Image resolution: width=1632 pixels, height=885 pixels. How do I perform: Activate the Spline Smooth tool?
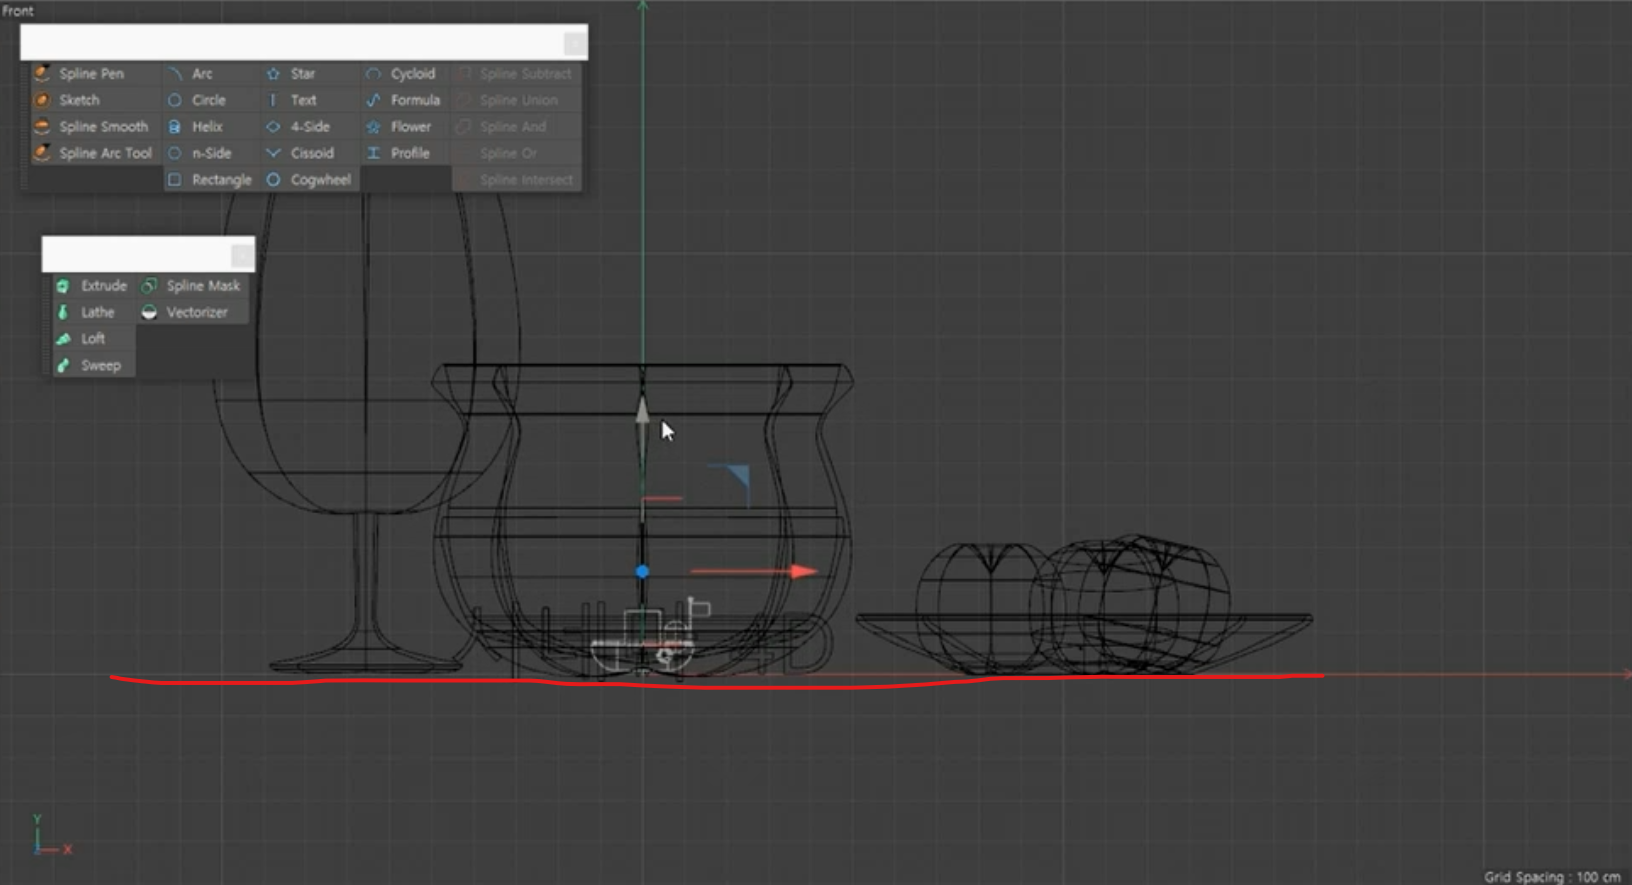click(94, 127)
